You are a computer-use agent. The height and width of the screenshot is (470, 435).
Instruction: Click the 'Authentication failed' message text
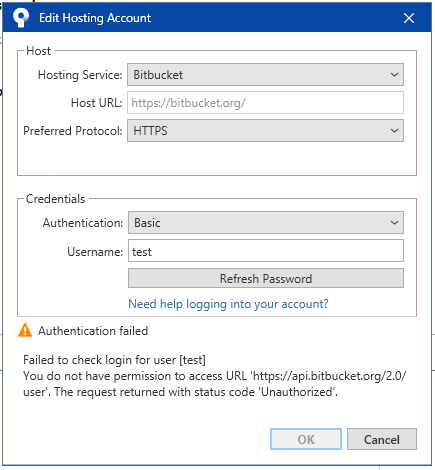[93, 331]
